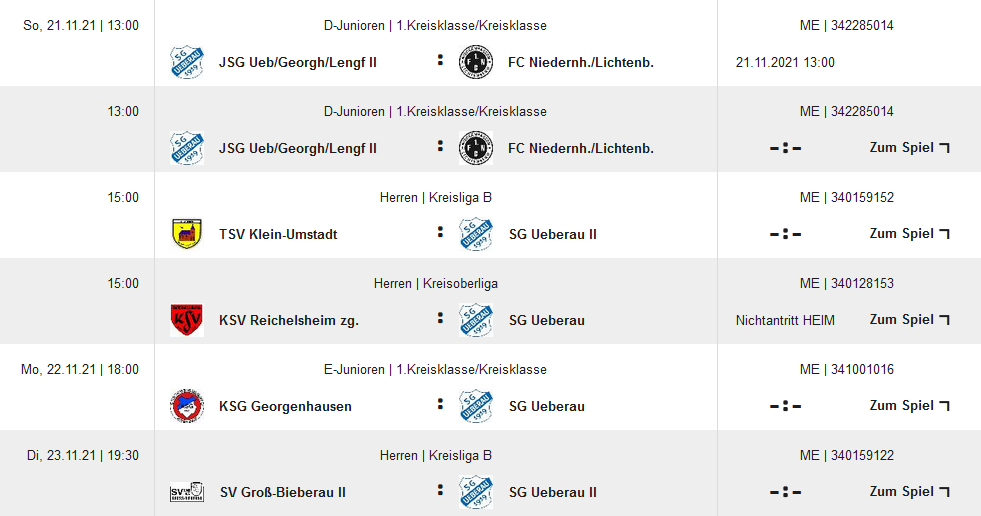Follow Zum Spiel link for KSG Georgenhausen match

point(909,406)
